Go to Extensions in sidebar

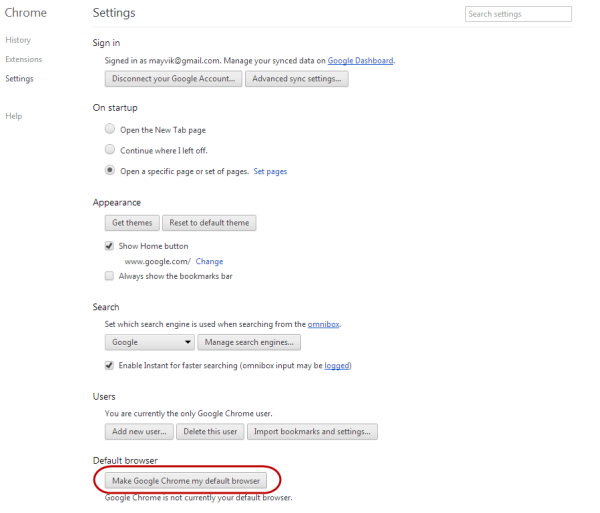click(24, 59)
